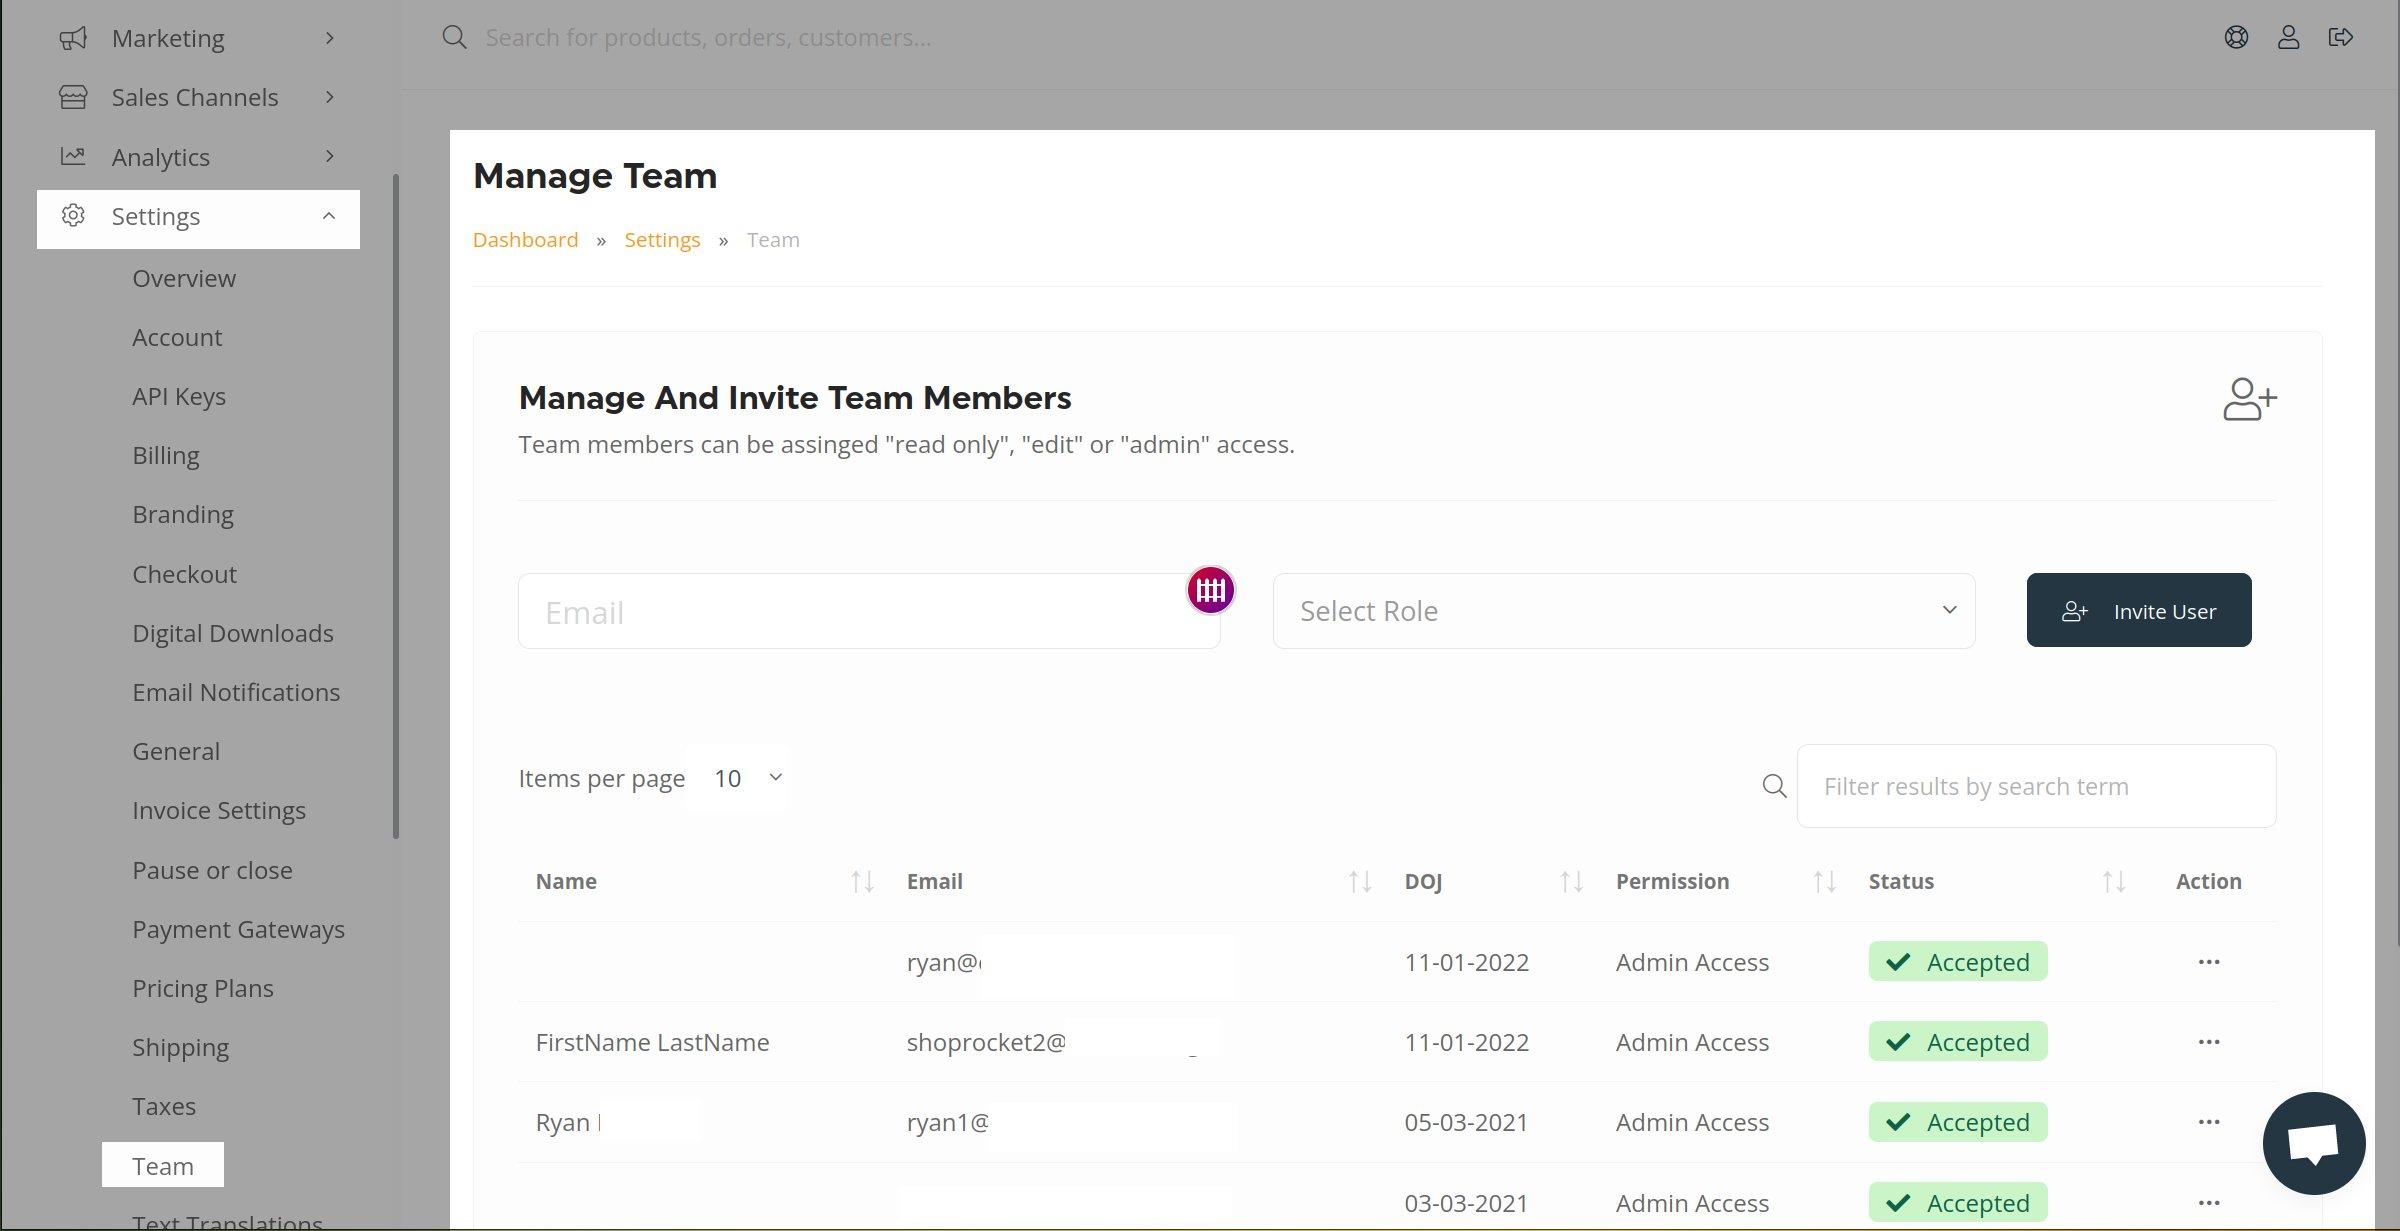Screen dimensions: 2400x1231
Task: Go to Email Notifications settings
Action: coord(236,692)
